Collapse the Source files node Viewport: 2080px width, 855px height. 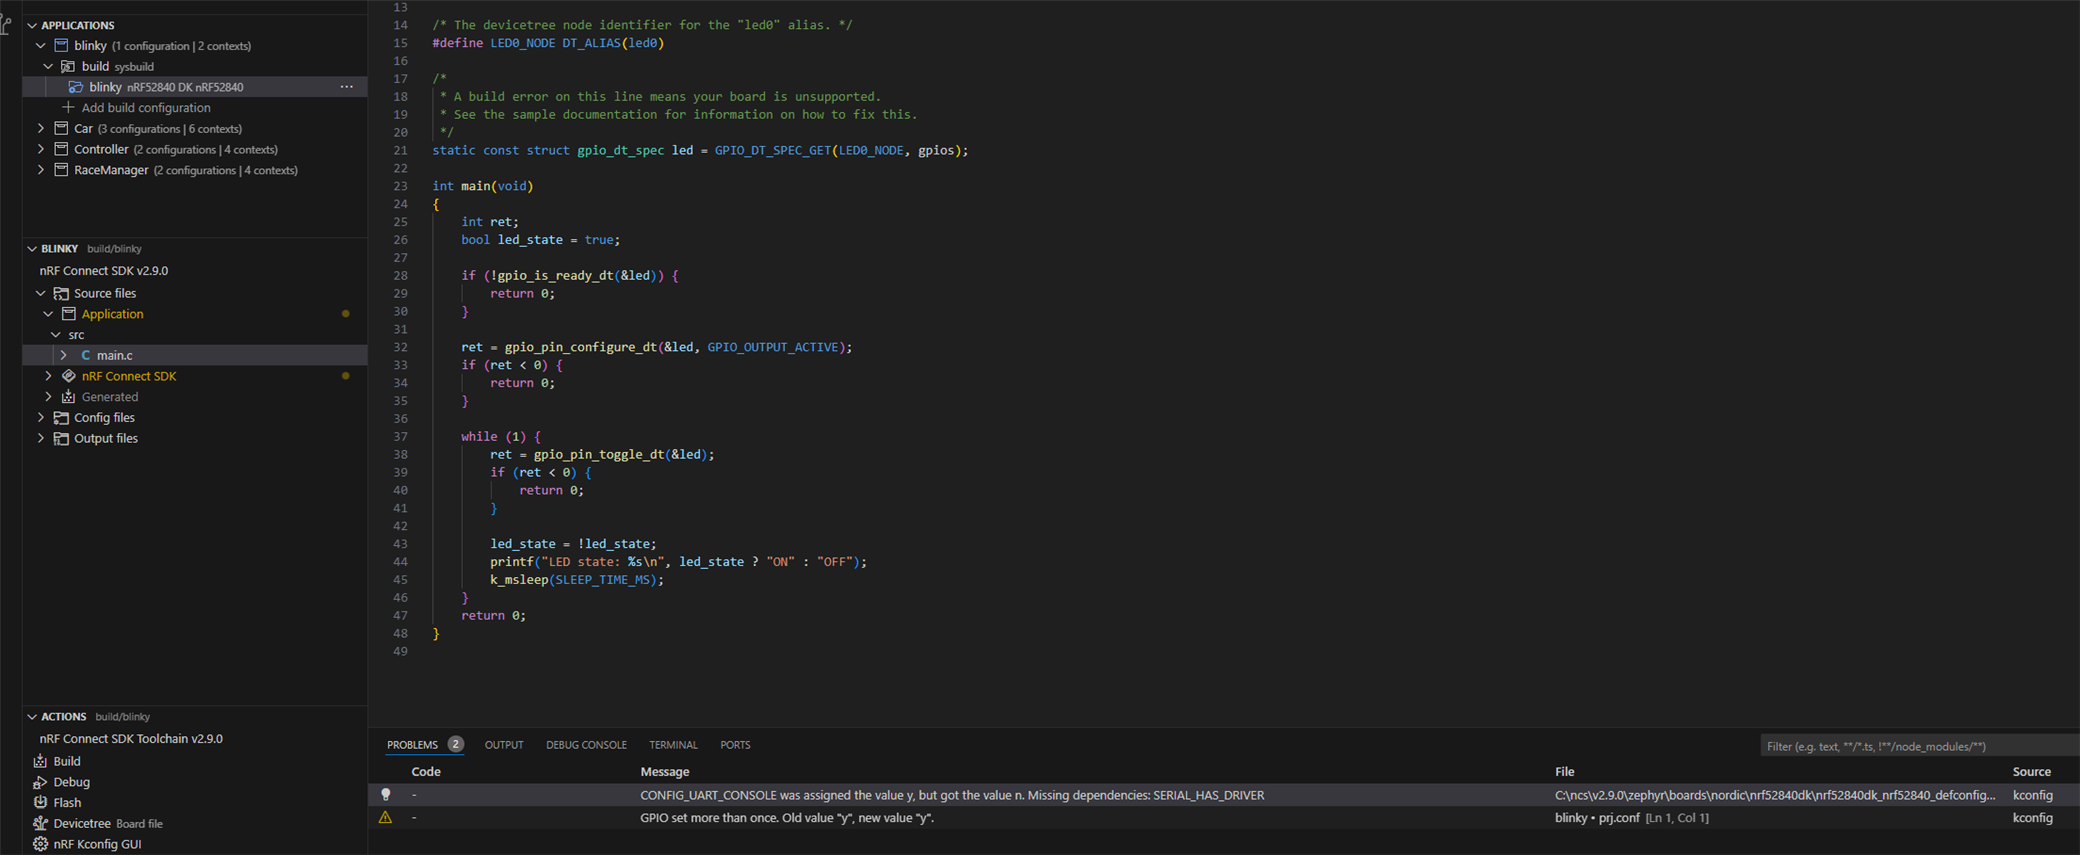click(41, 293)
